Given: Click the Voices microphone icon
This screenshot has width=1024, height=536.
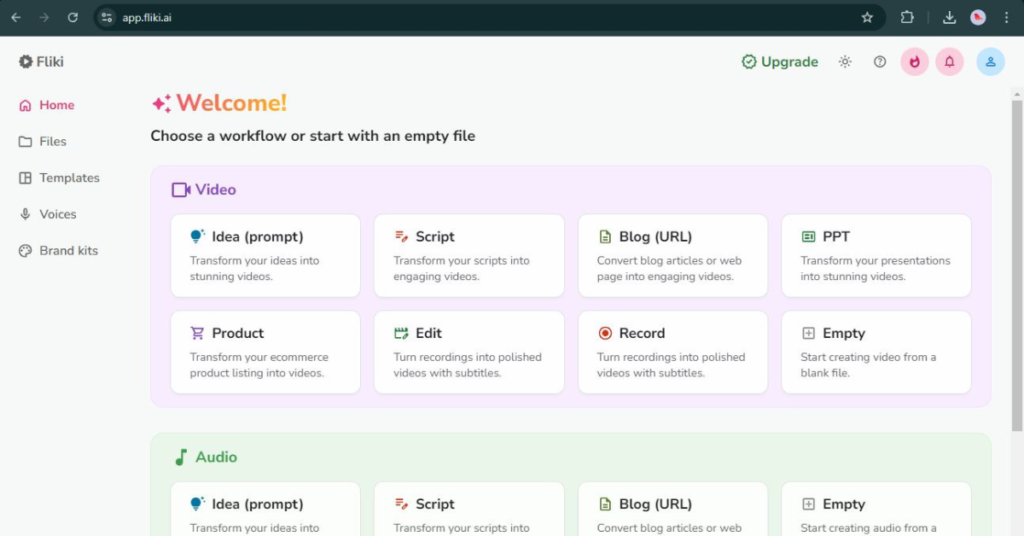Looking at the screenshot, I should [25, 214].
